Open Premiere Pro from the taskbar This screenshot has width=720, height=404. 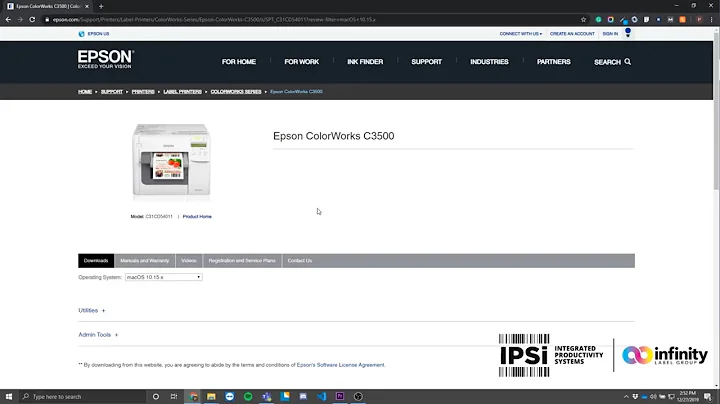[340, 397]
